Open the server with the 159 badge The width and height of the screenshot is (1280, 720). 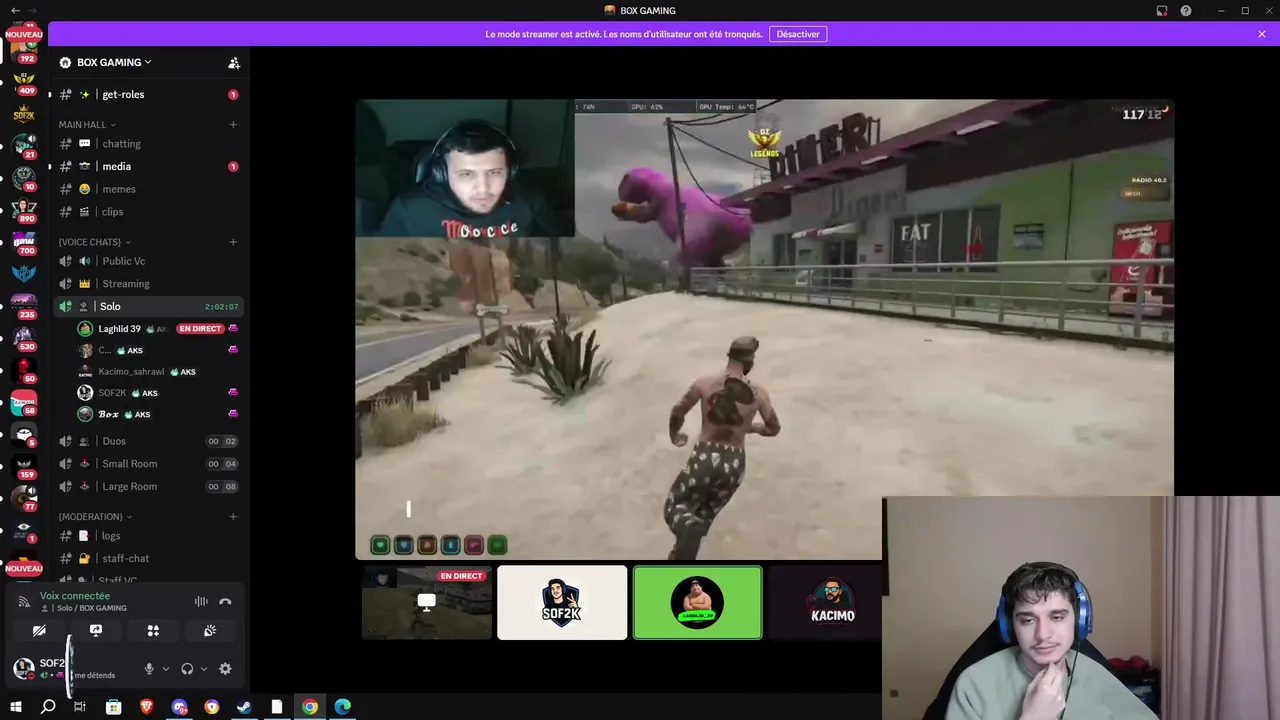[24, 466]
